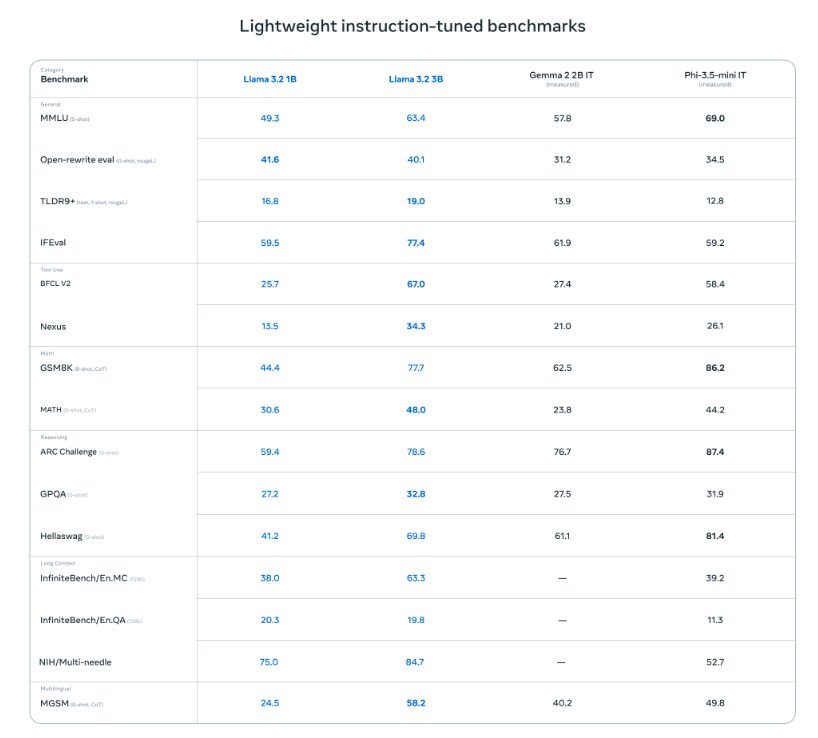This screenshot has height=738, width=818.
Task: Click the bold 69.0 MMLU score
Action: 714,118
